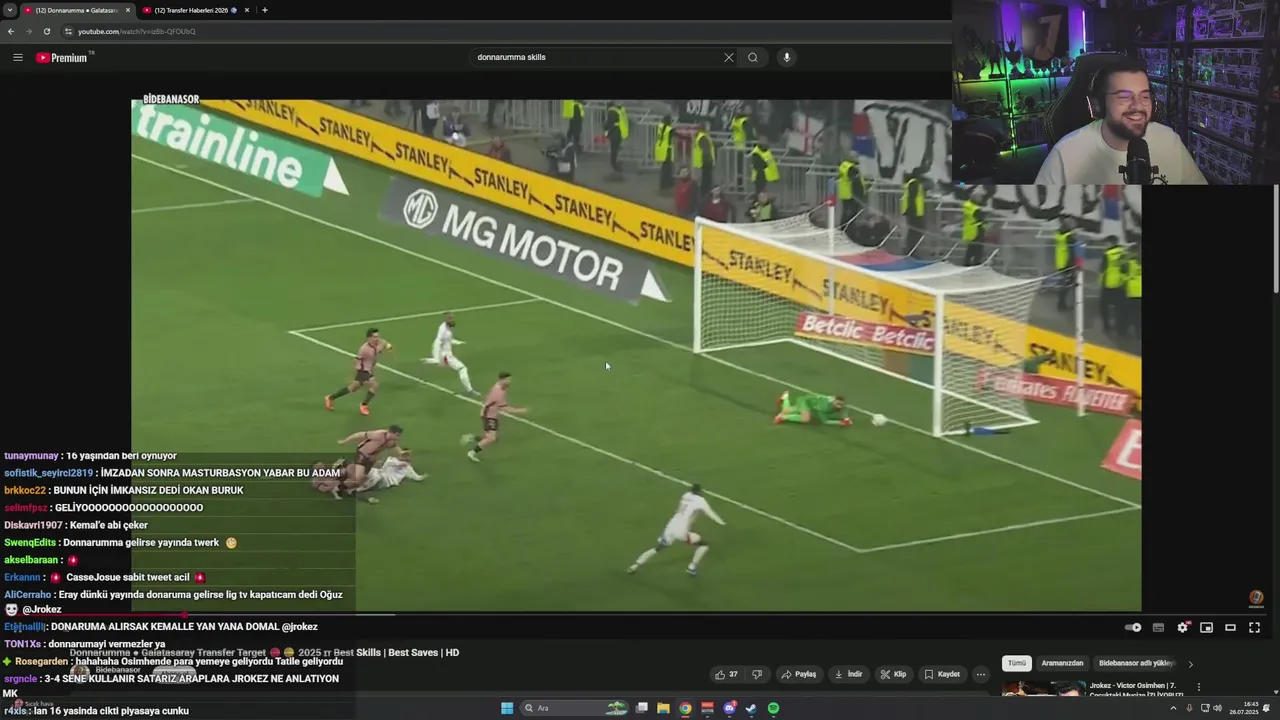Viewport: 1280px width, 720px height.
Task: Click the page scrollbar down arrow
Action: coord(1275,692)
